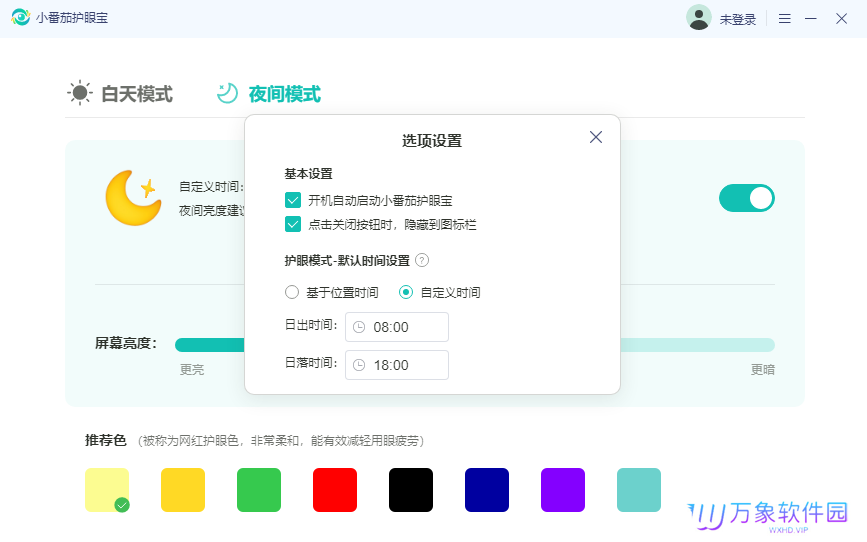Screen dimensions: 867x542
Task: Select the teal color swatch
Action: click(x=639, y=489)
